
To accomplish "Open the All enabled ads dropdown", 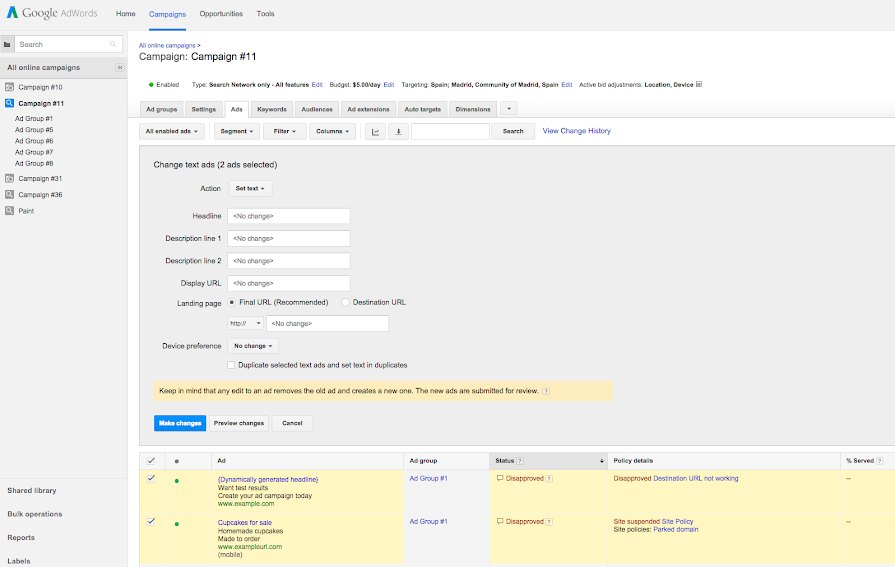I will point(172,131).
